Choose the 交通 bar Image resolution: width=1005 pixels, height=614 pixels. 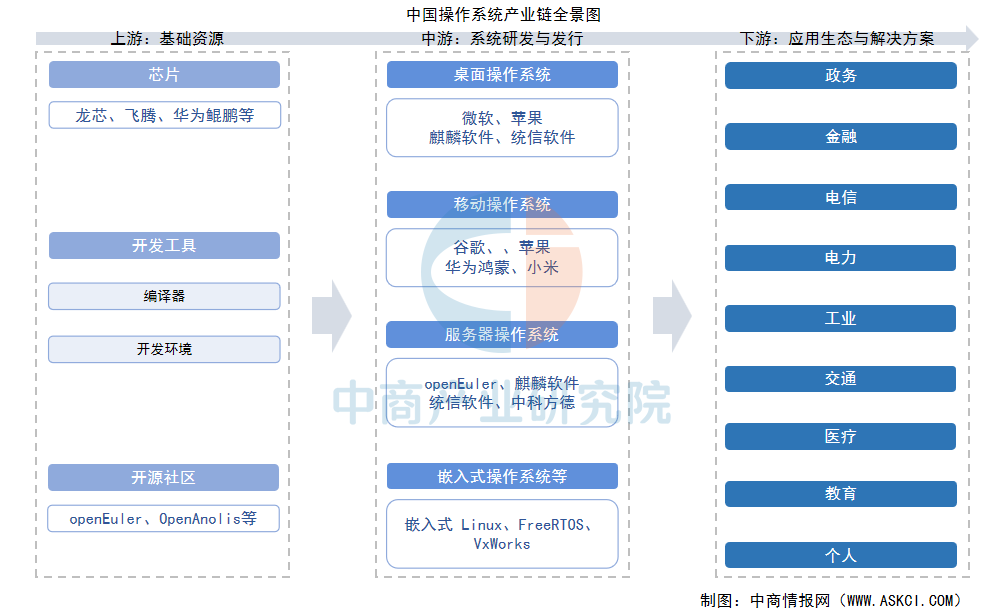840,379
